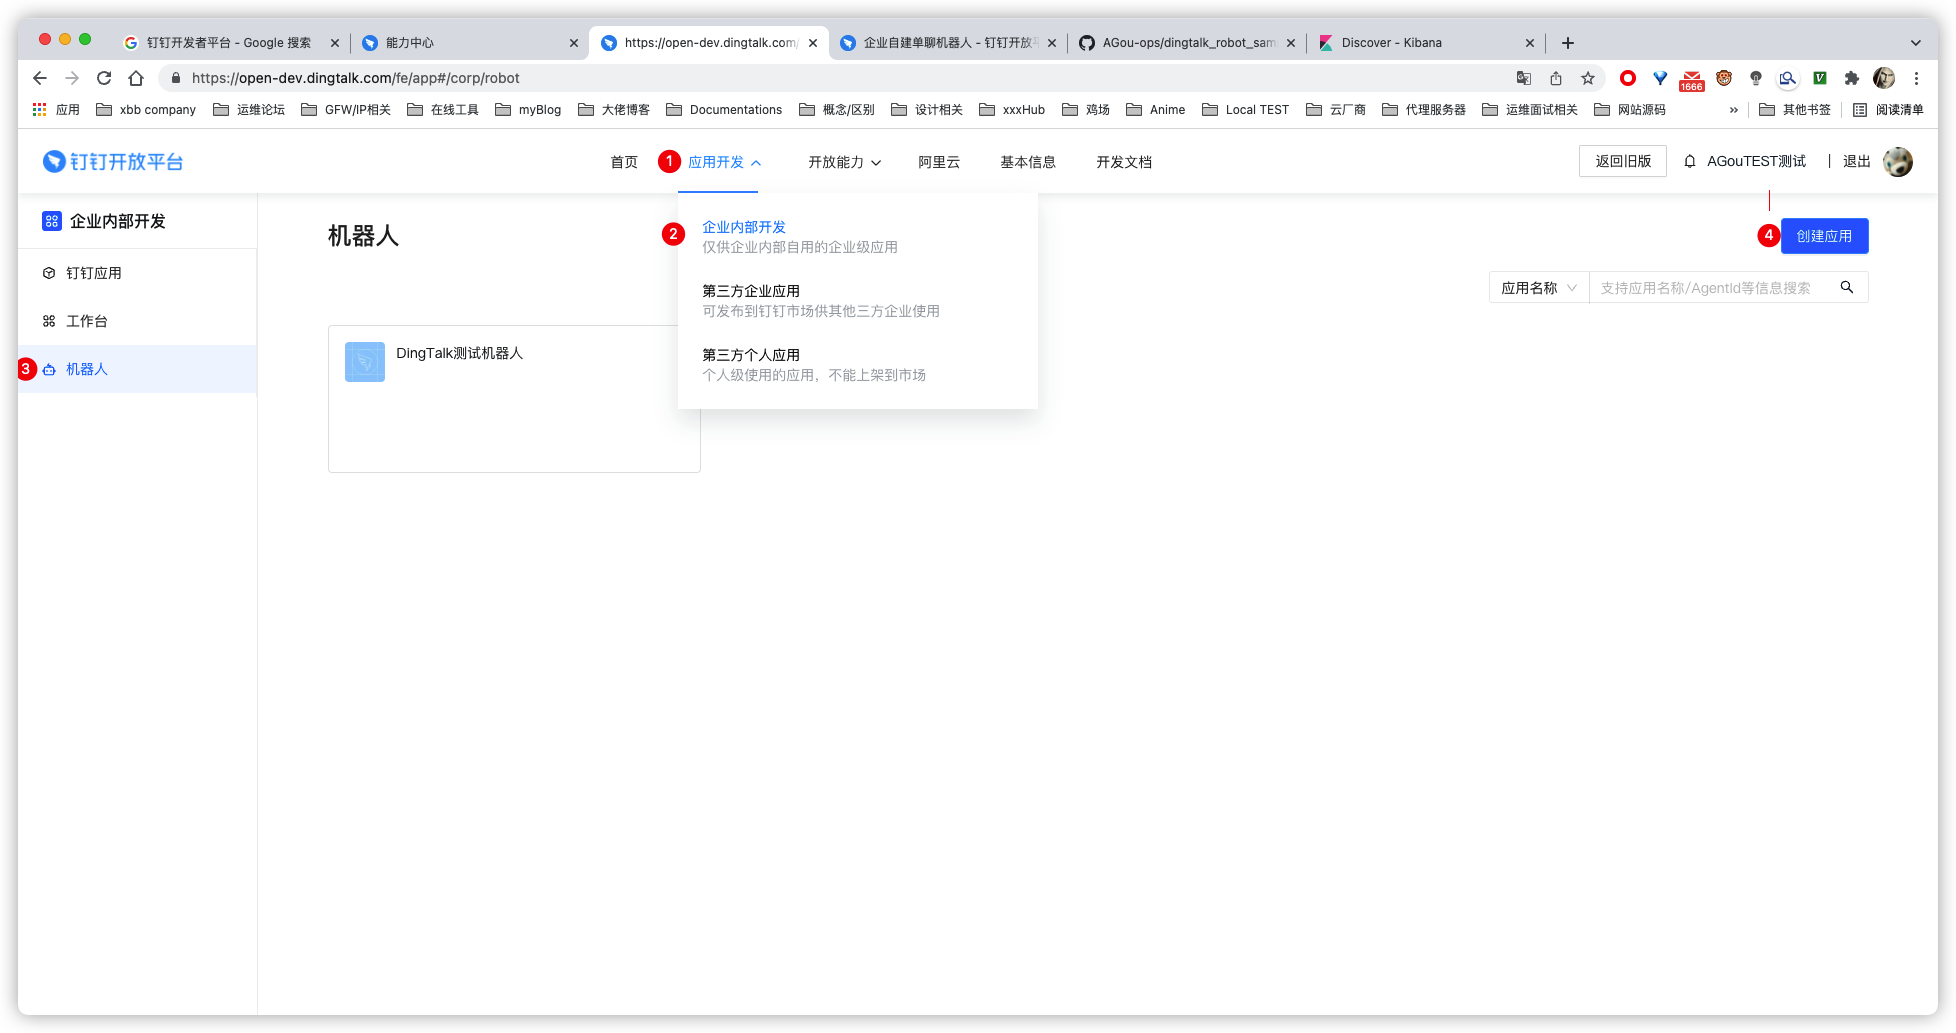Viewport: 1956px width, 1033px height.
Task: Click the 退出 logout link
Action: [1856, 161]
